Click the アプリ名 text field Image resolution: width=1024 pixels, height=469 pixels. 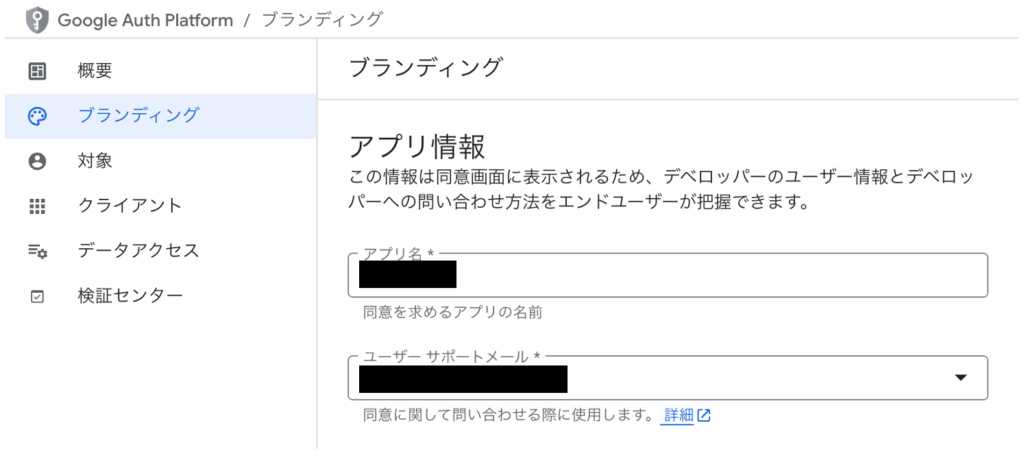tap(667, 275)
